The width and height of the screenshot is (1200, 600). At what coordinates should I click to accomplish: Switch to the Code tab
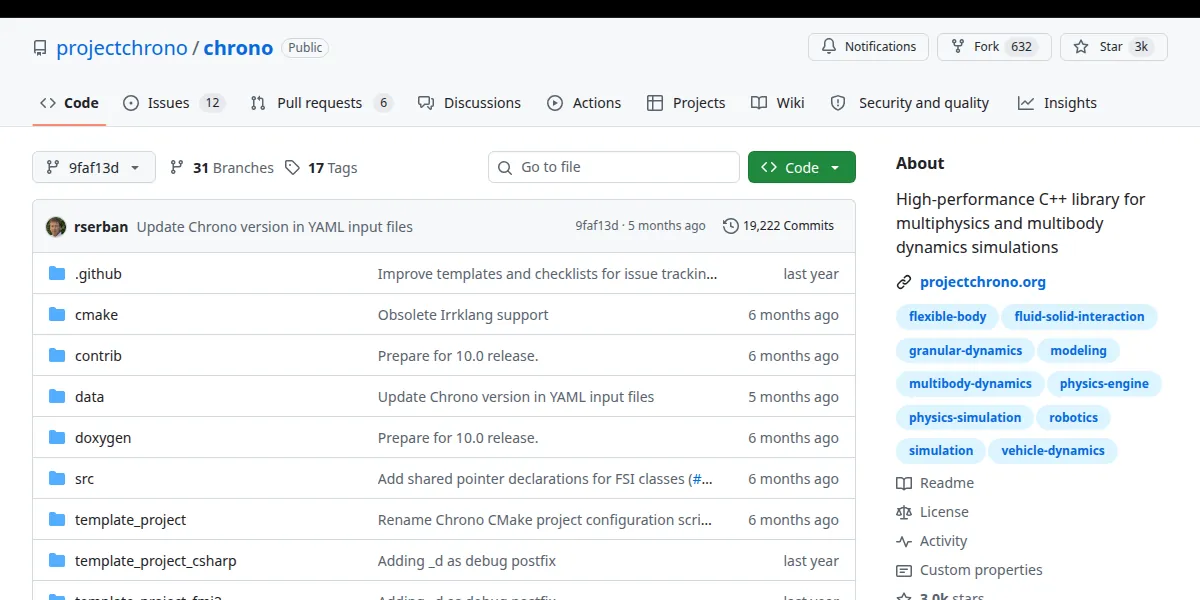click(x=69, y=103)
